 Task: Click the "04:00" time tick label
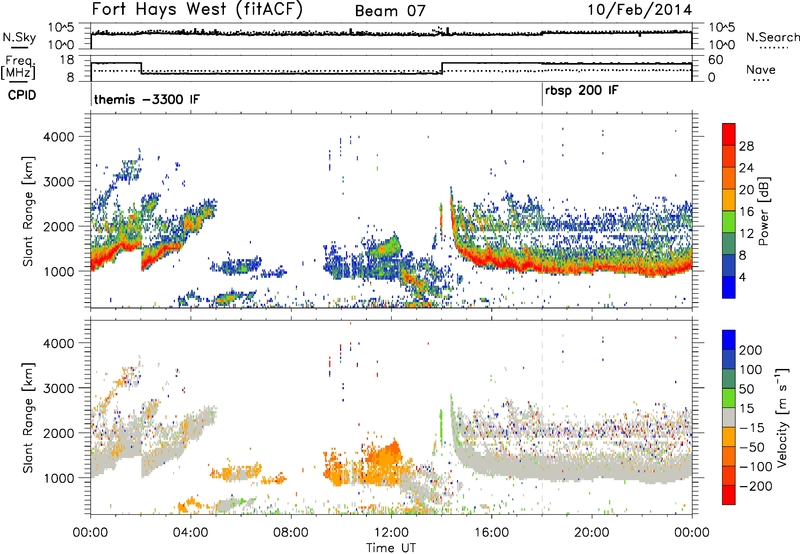[190, 533]
